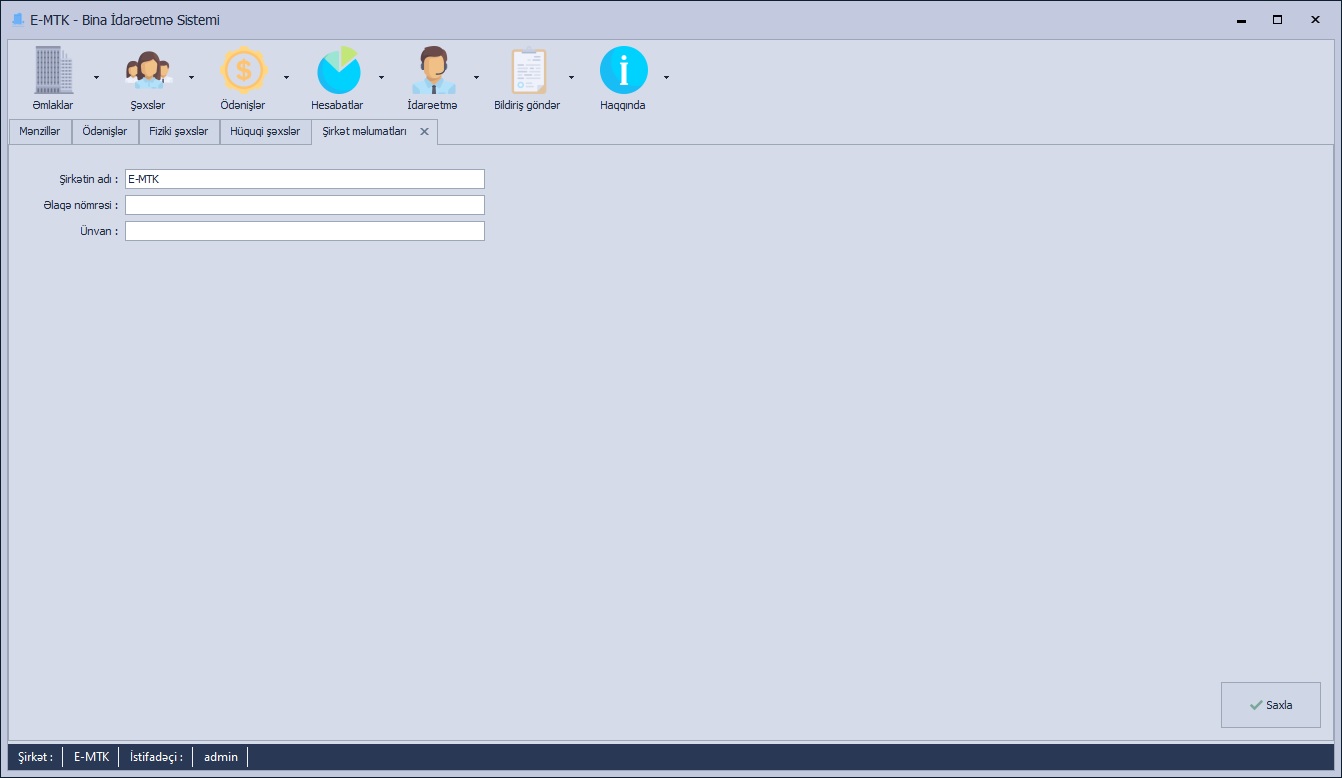Expand the Ödənişlər dropdown arrow
This screenshot has width=1342, height=778.
point(286,77)
